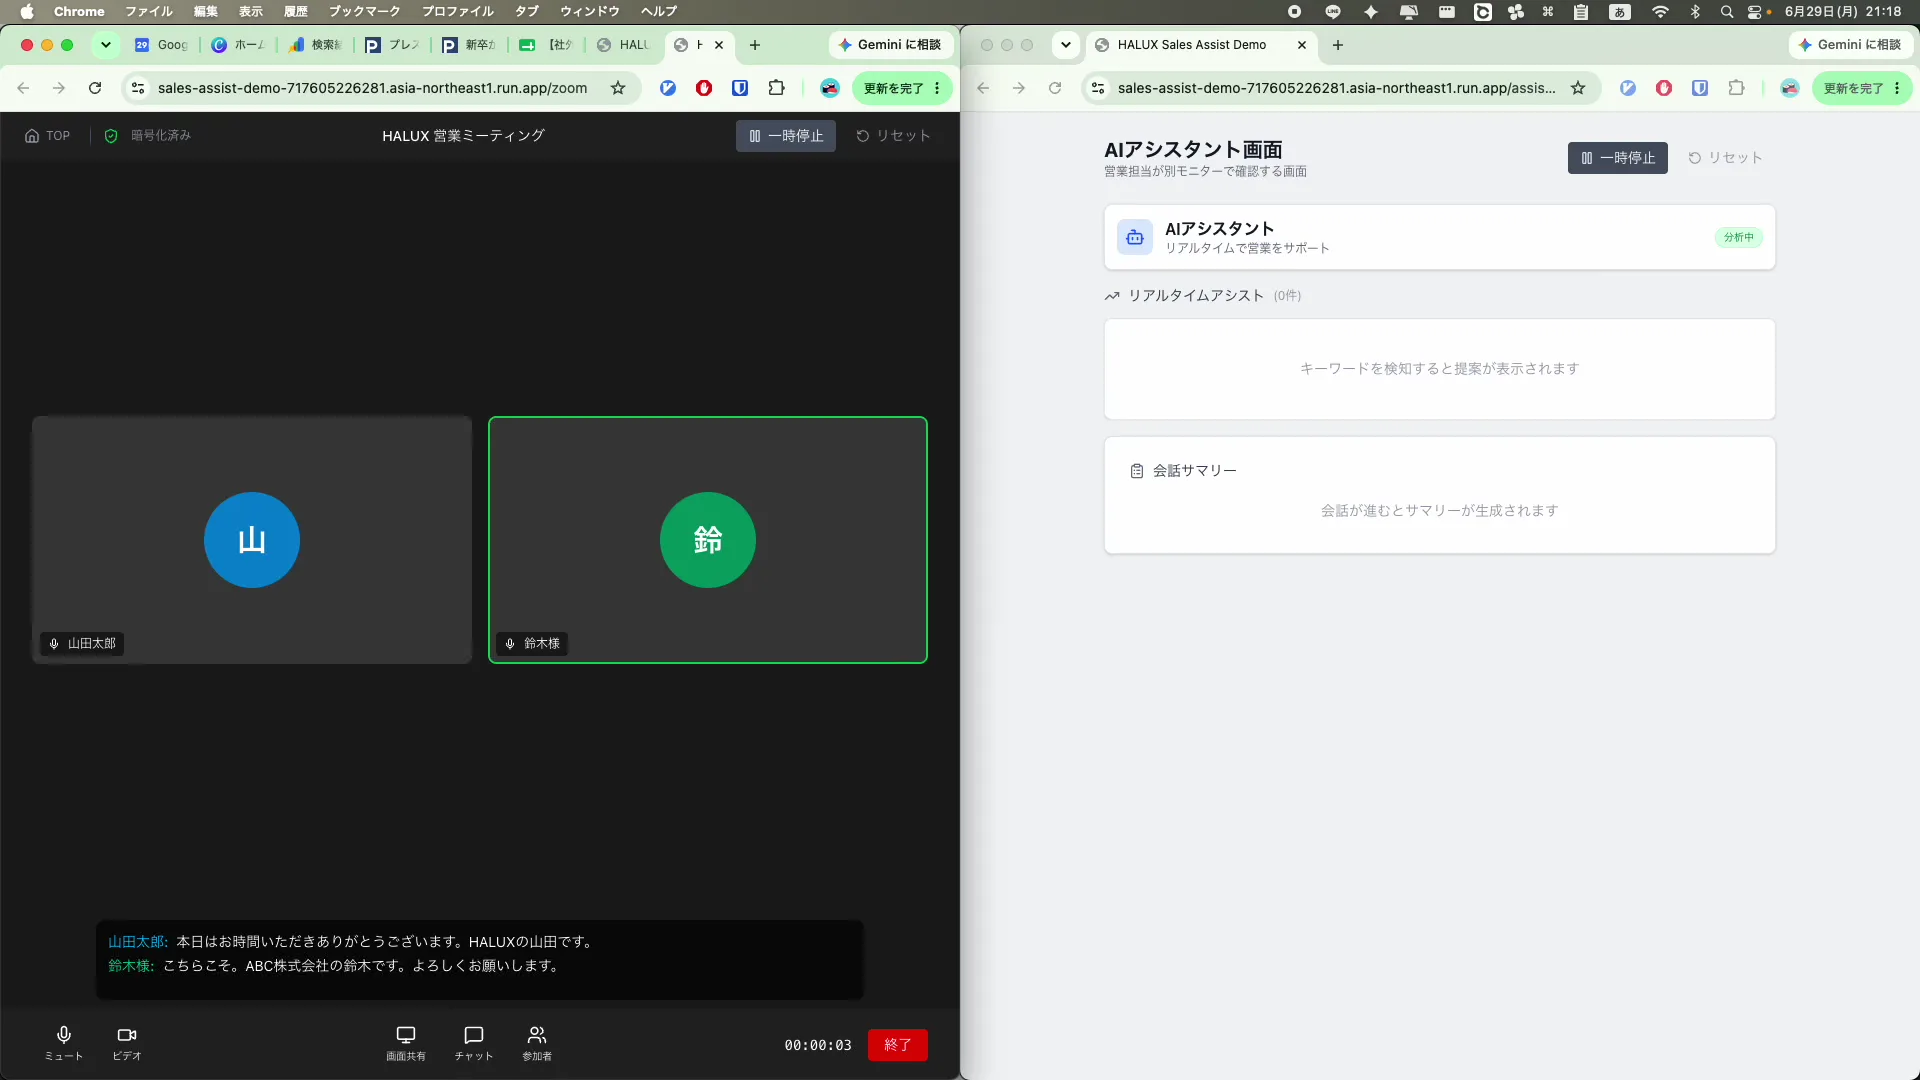Open the ブックマーク menu
Viewport: 1920px width, 1080px height.
tap(364, 11)
